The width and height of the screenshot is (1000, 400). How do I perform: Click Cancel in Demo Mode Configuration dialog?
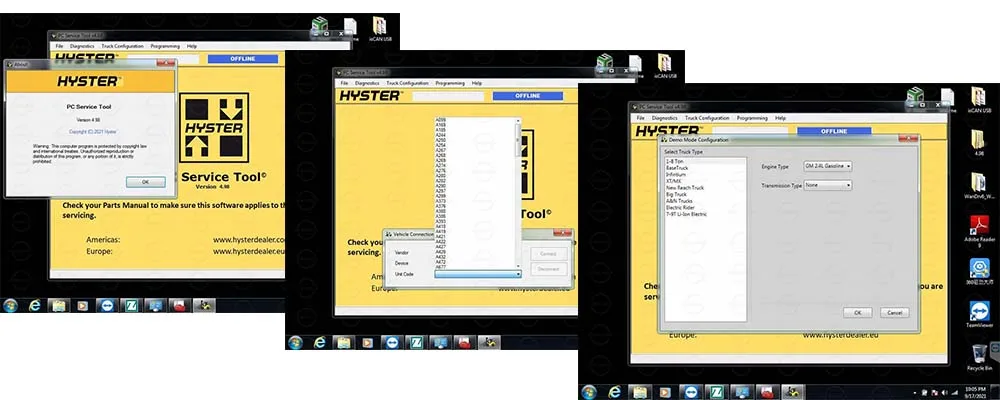(894, 313)
